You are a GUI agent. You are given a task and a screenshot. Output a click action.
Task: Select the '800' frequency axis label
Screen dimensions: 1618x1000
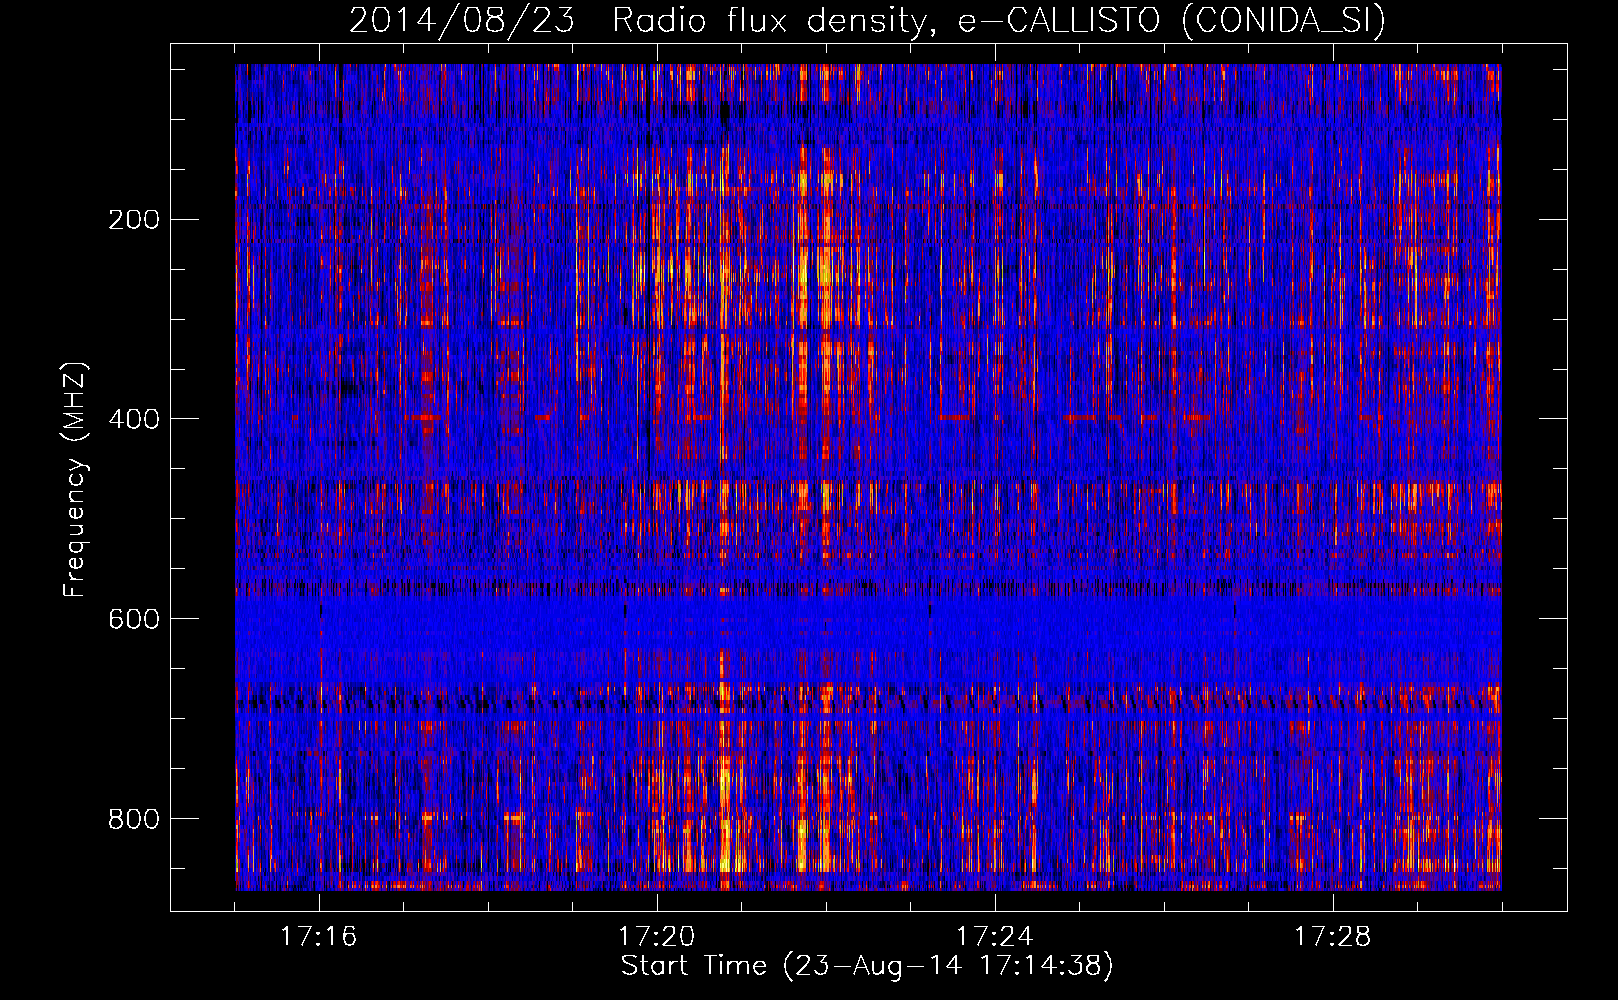(133, 819)
